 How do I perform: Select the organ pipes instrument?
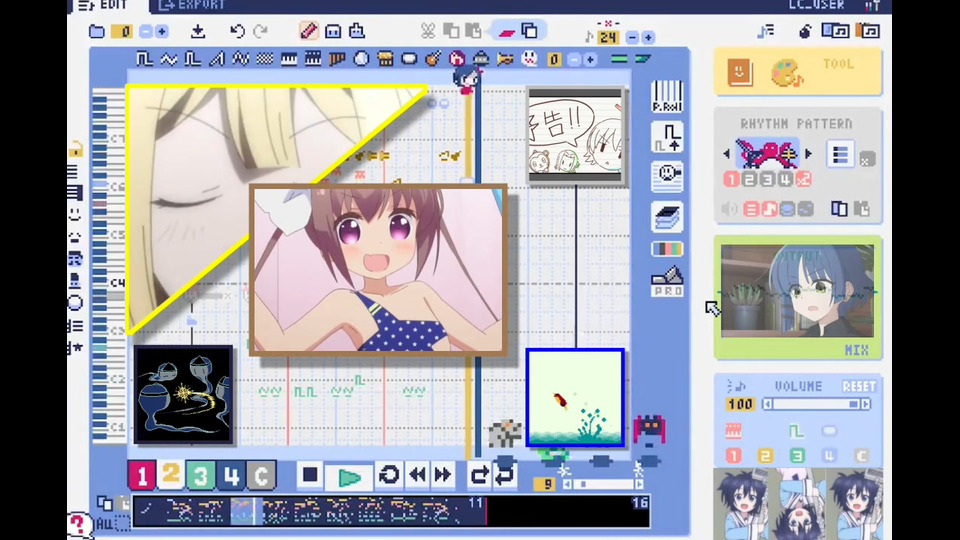pos(337,59)
